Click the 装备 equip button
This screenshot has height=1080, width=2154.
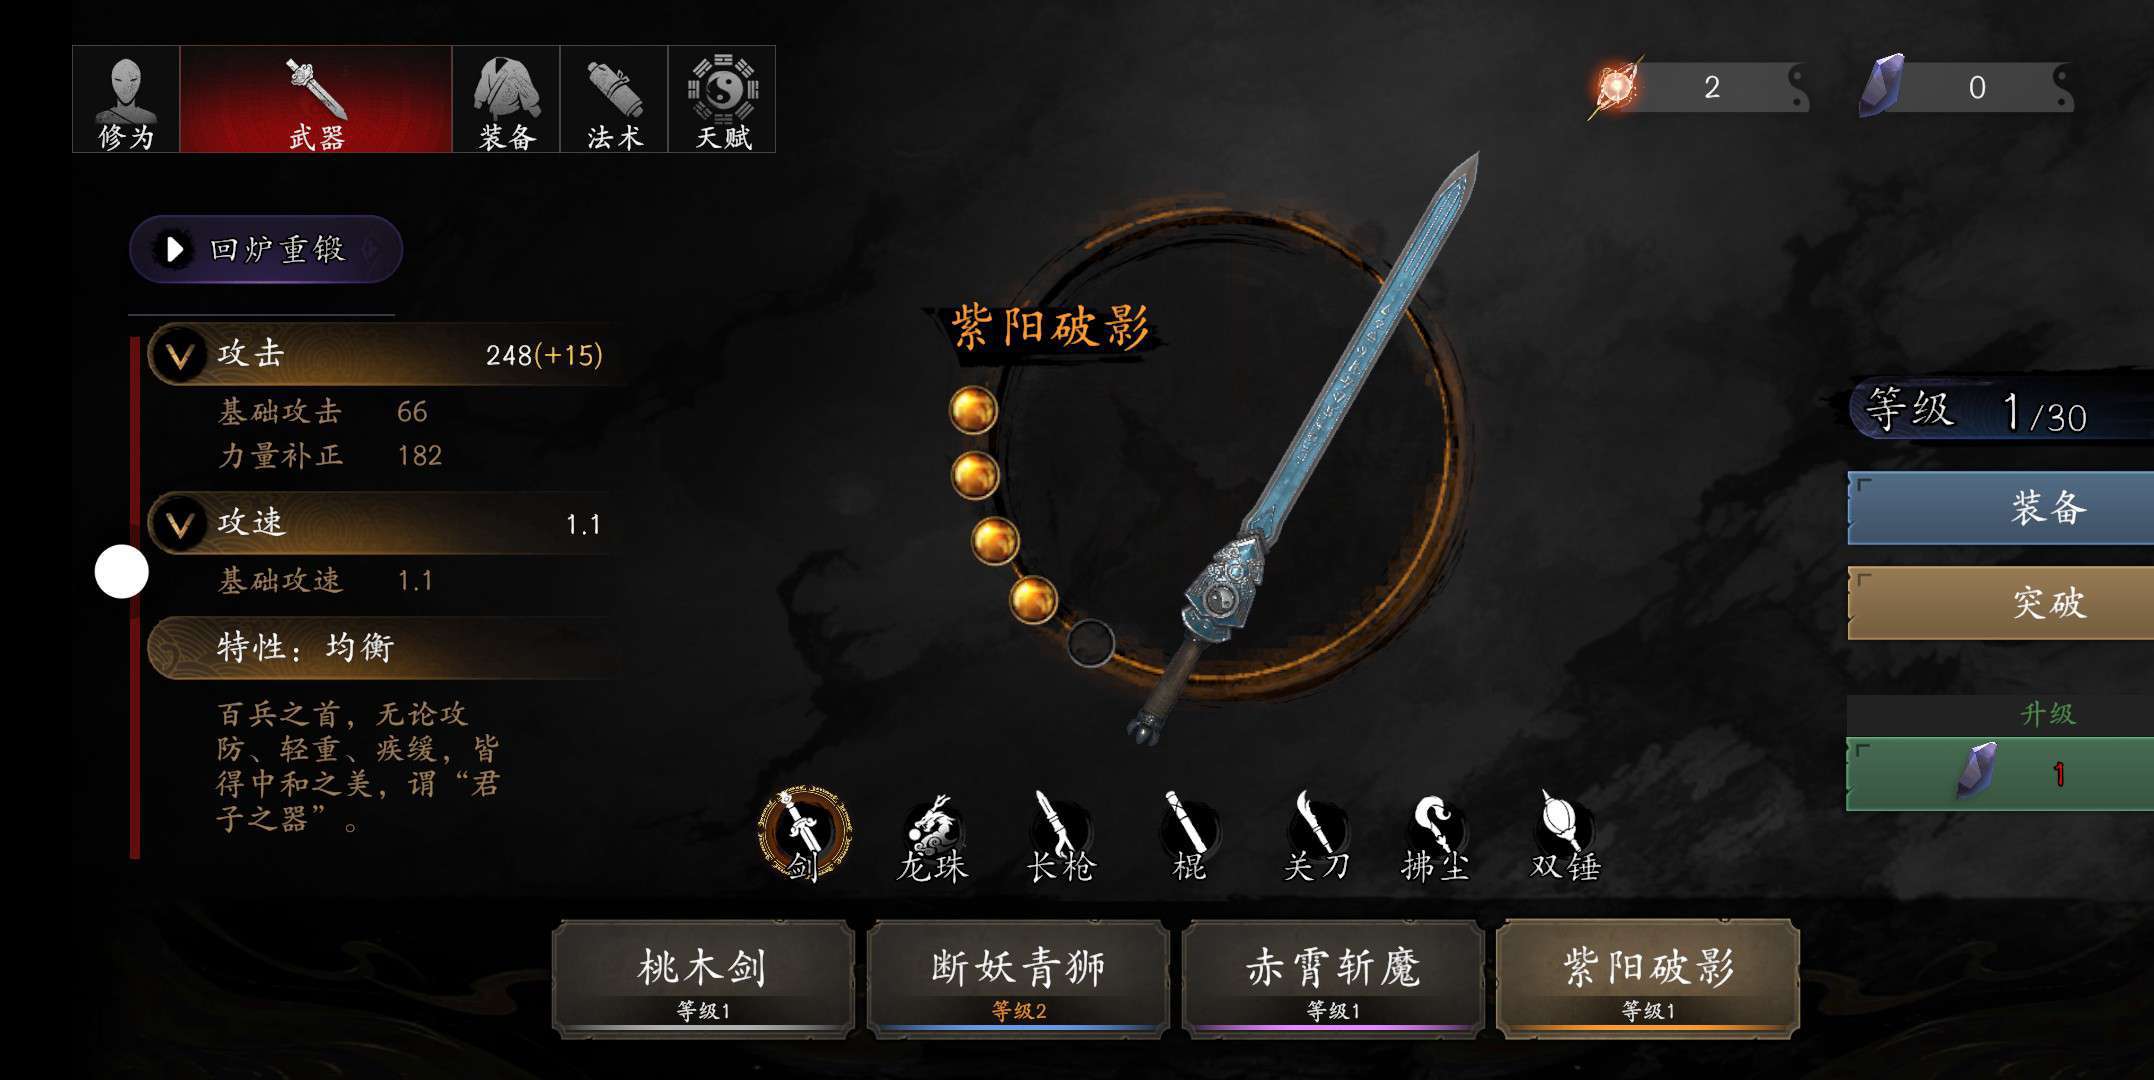point(2000,508)
